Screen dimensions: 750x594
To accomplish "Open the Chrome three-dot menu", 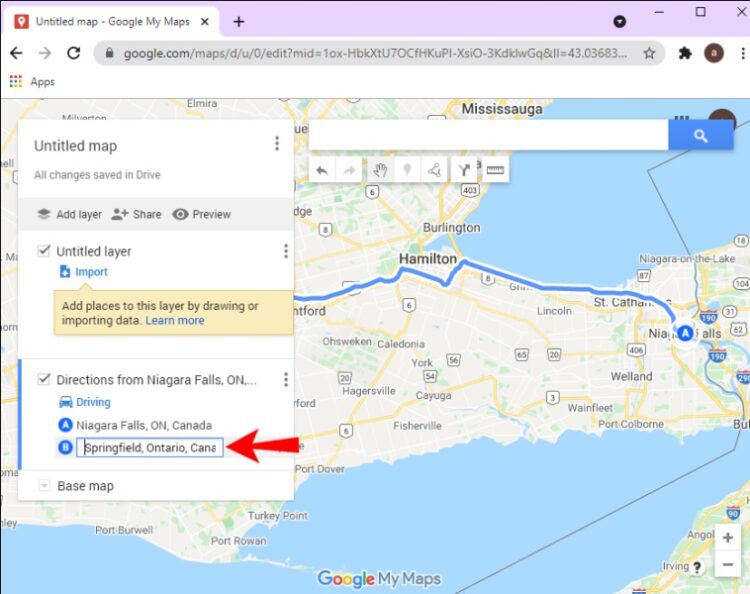I will click(x=743, y=53).
